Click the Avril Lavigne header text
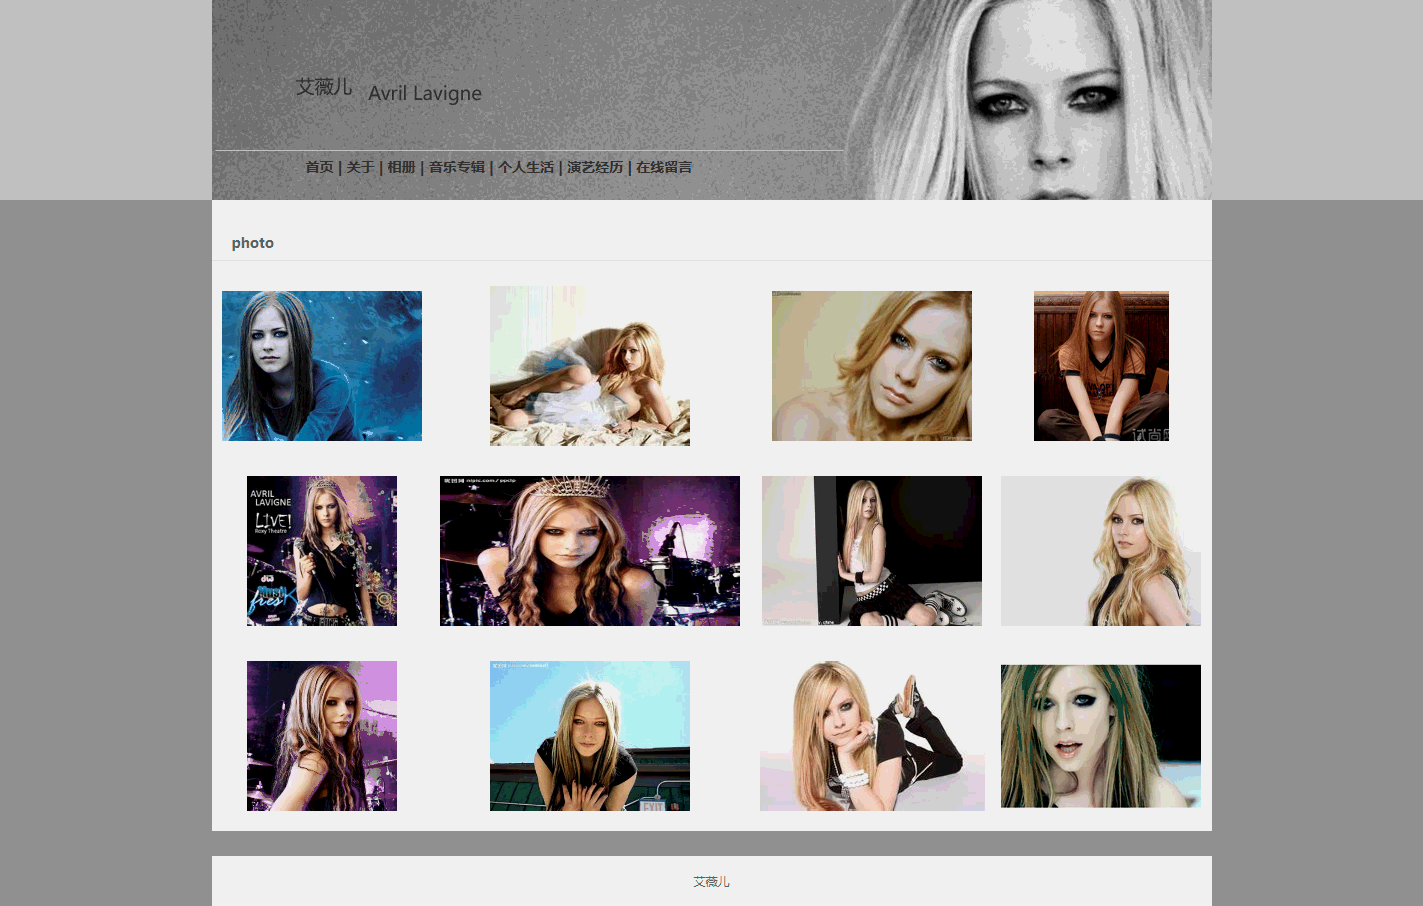The image size is (1423, 906). pyautogui.click(x=425, y=93)
